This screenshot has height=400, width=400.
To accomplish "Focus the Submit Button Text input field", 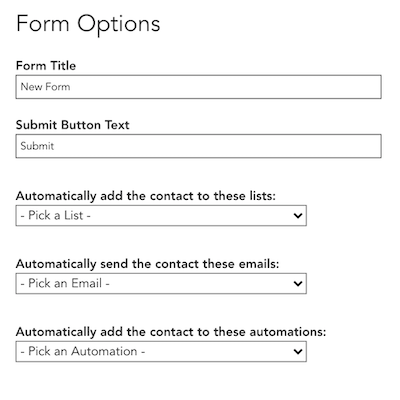I will [x=198, y=146].
